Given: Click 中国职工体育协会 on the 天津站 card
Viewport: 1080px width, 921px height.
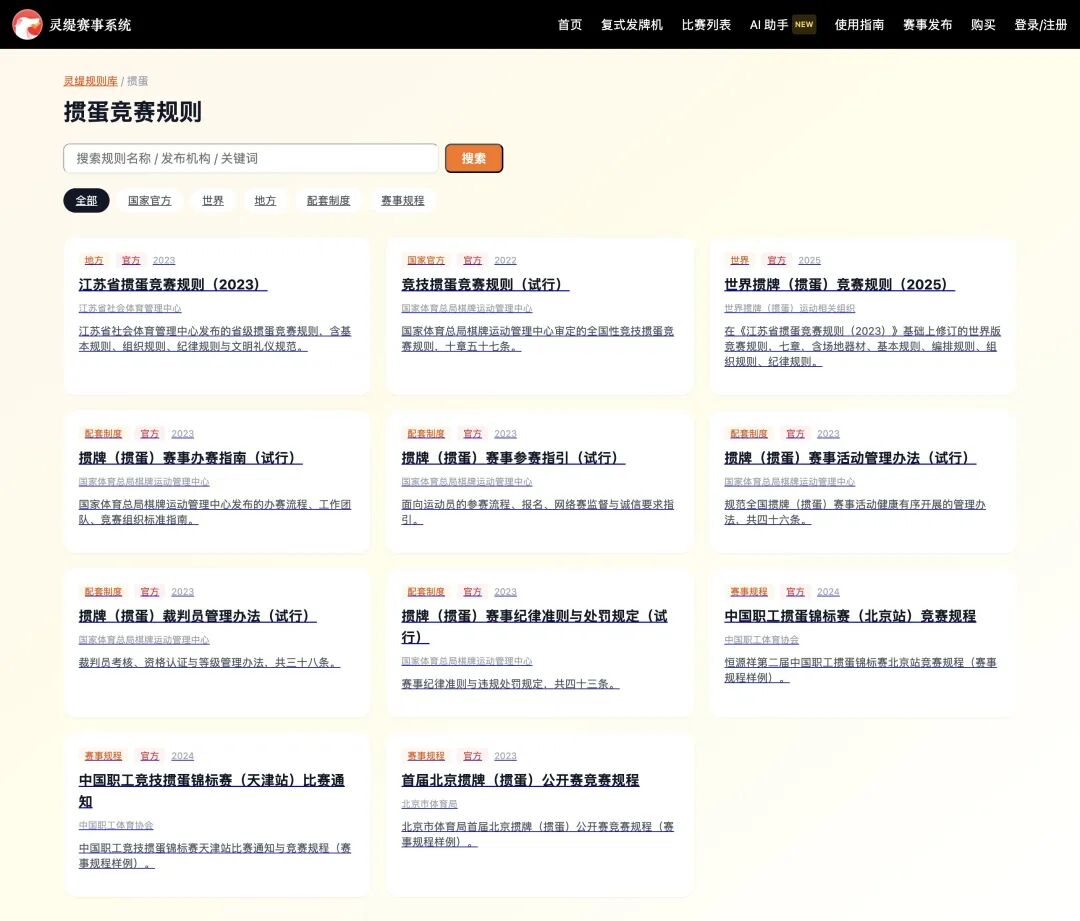Looking at the screenshot, I should point(116,825).
